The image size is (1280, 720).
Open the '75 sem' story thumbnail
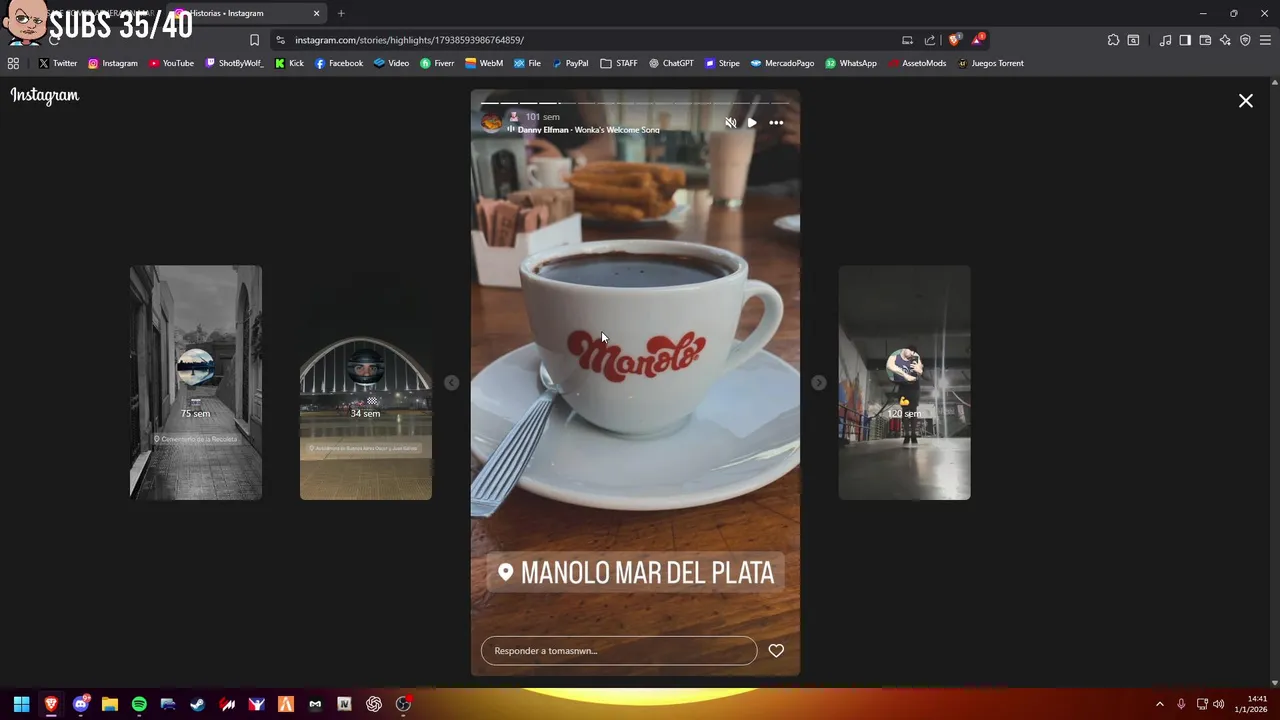[x=196, y=383]
